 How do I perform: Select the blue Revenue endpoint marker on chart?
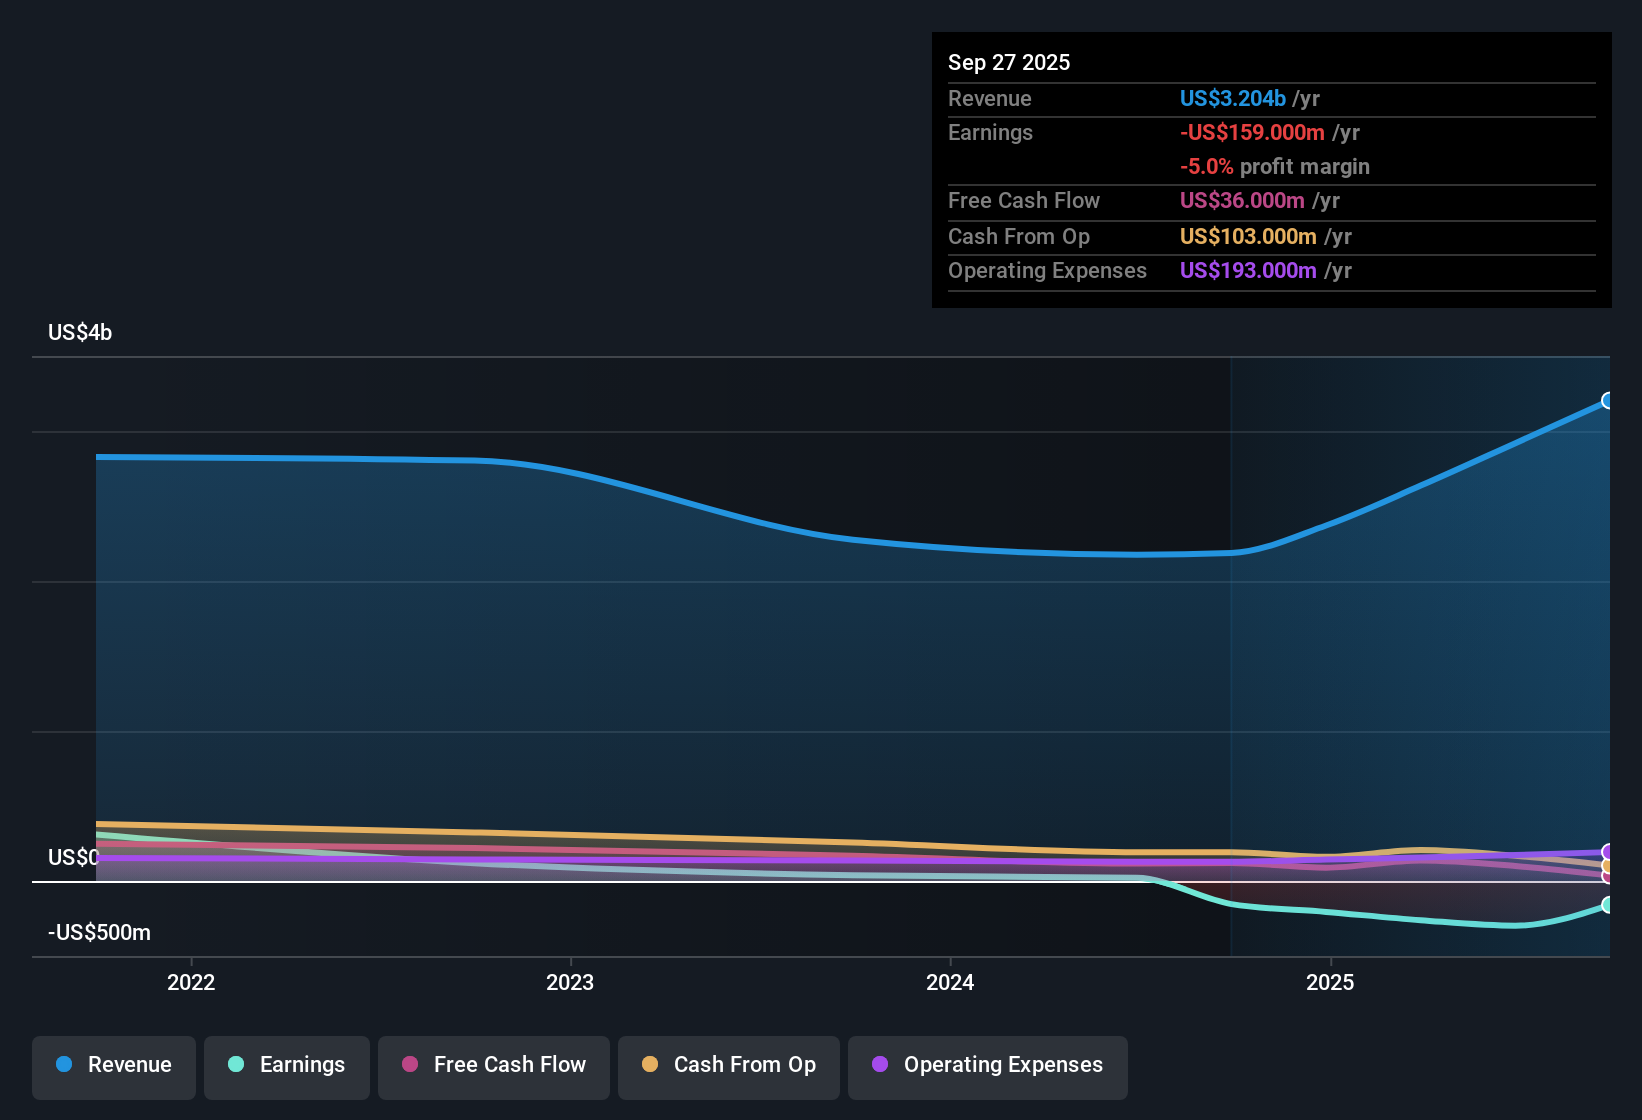pyautogui.click(x=1608, y=400)
